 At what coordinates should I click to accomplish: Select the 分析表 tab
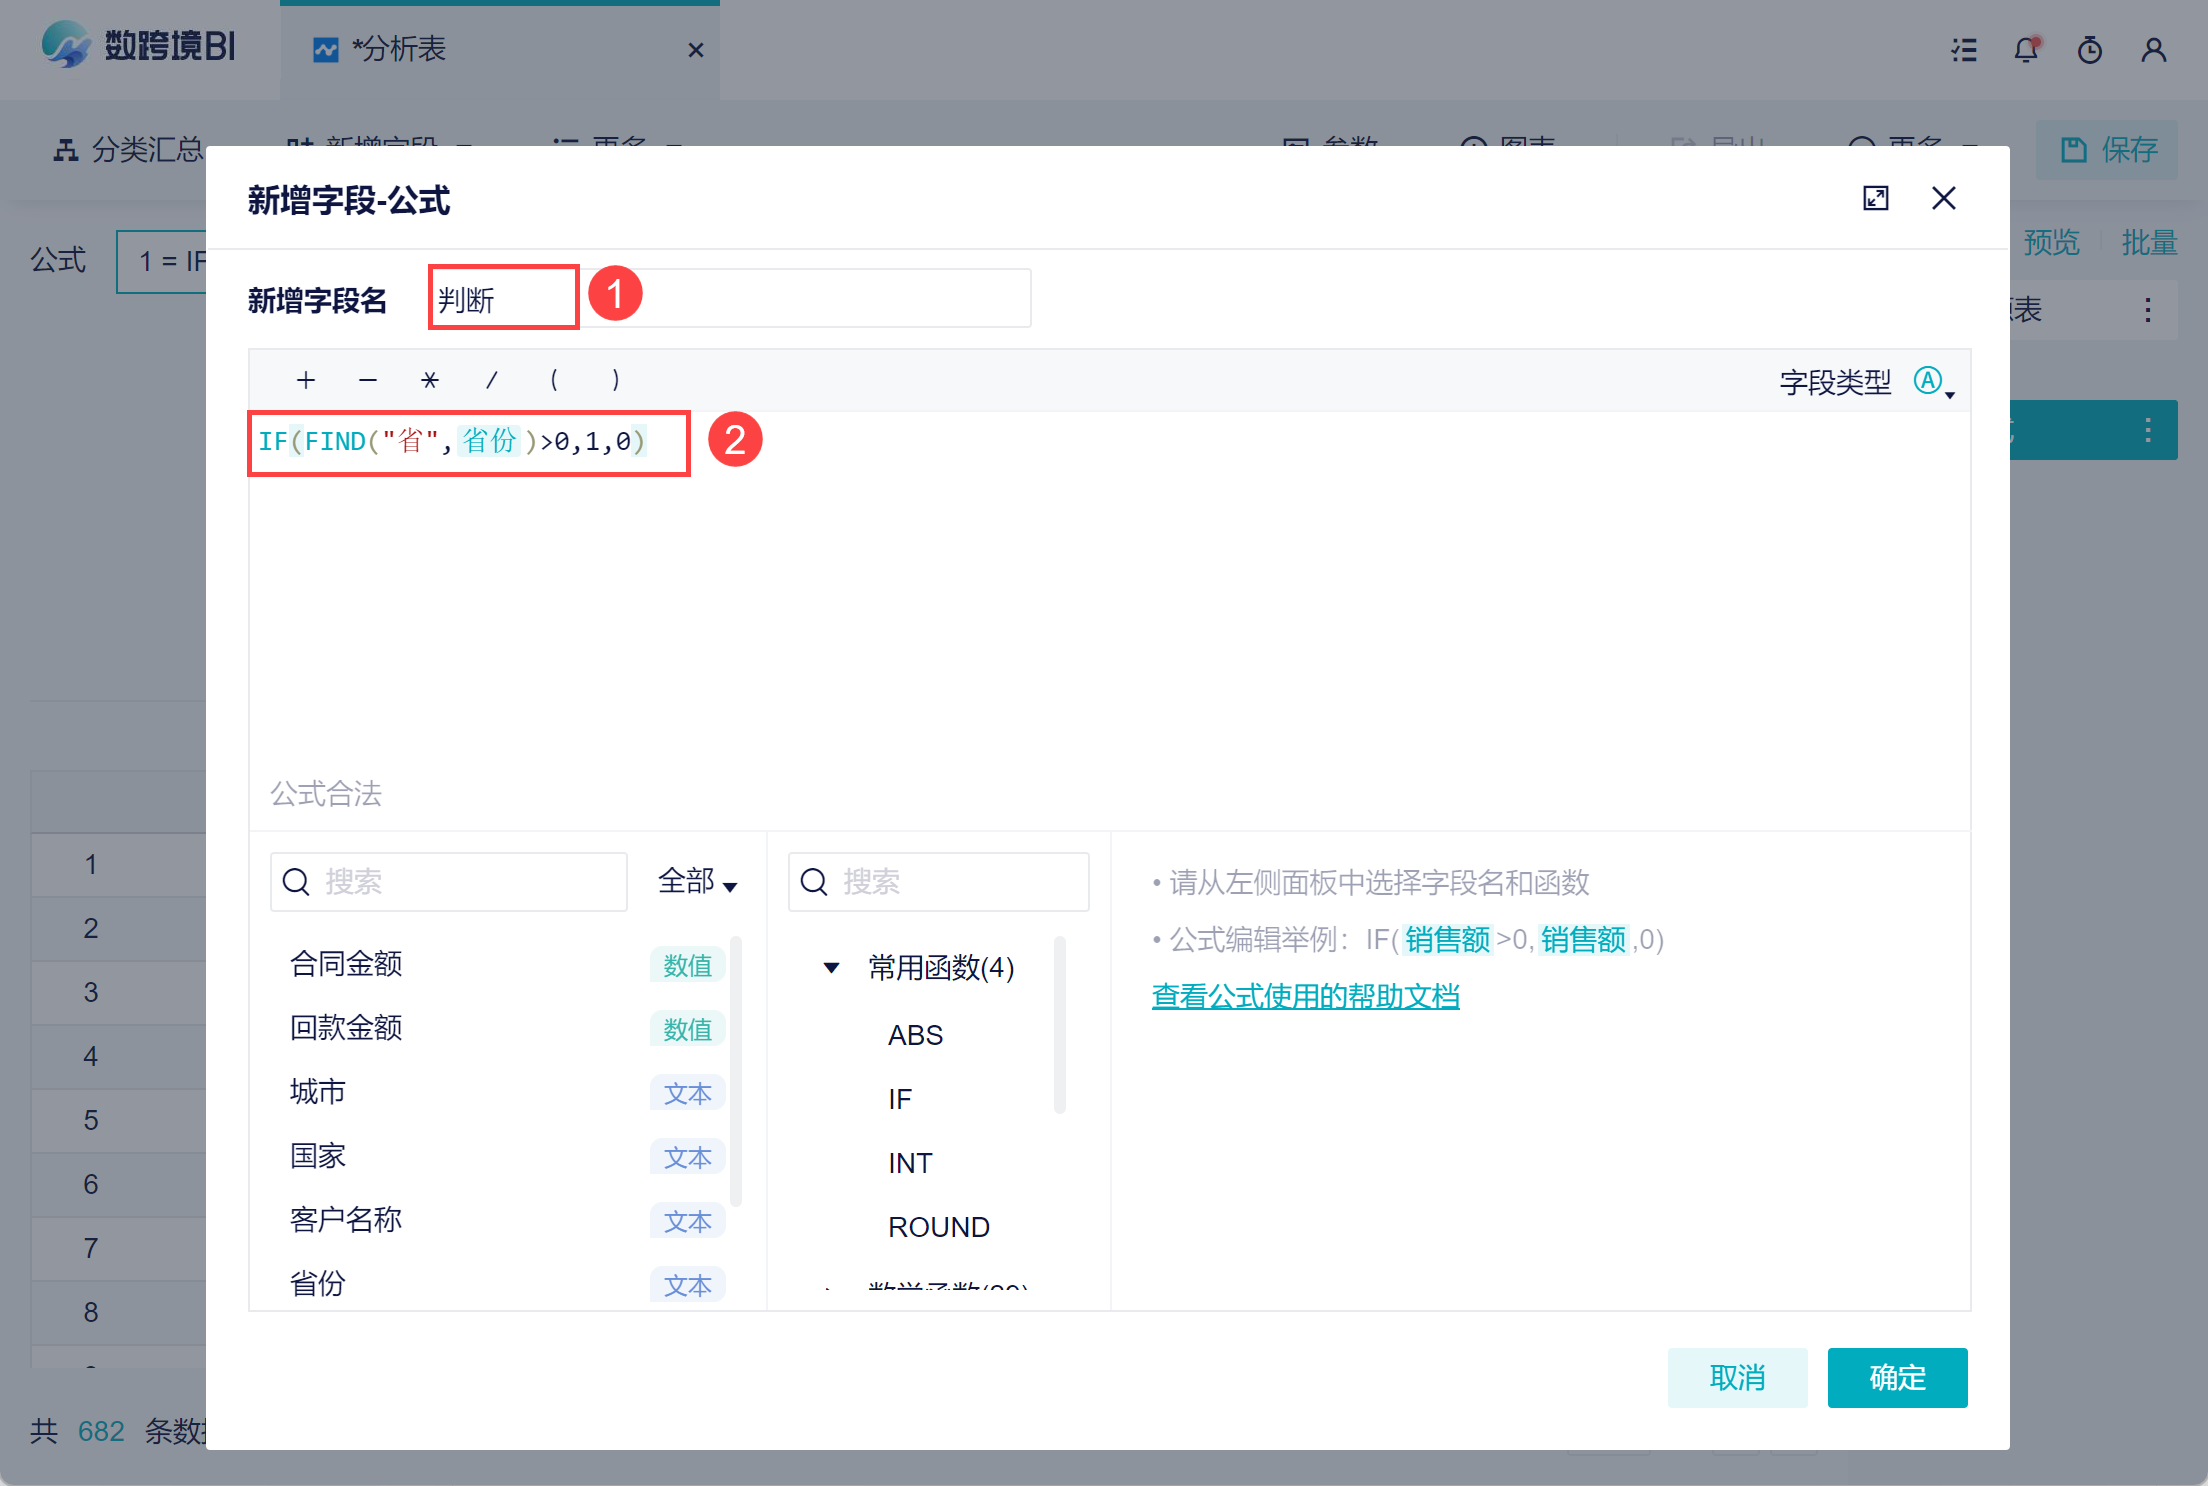coord(400,50)
